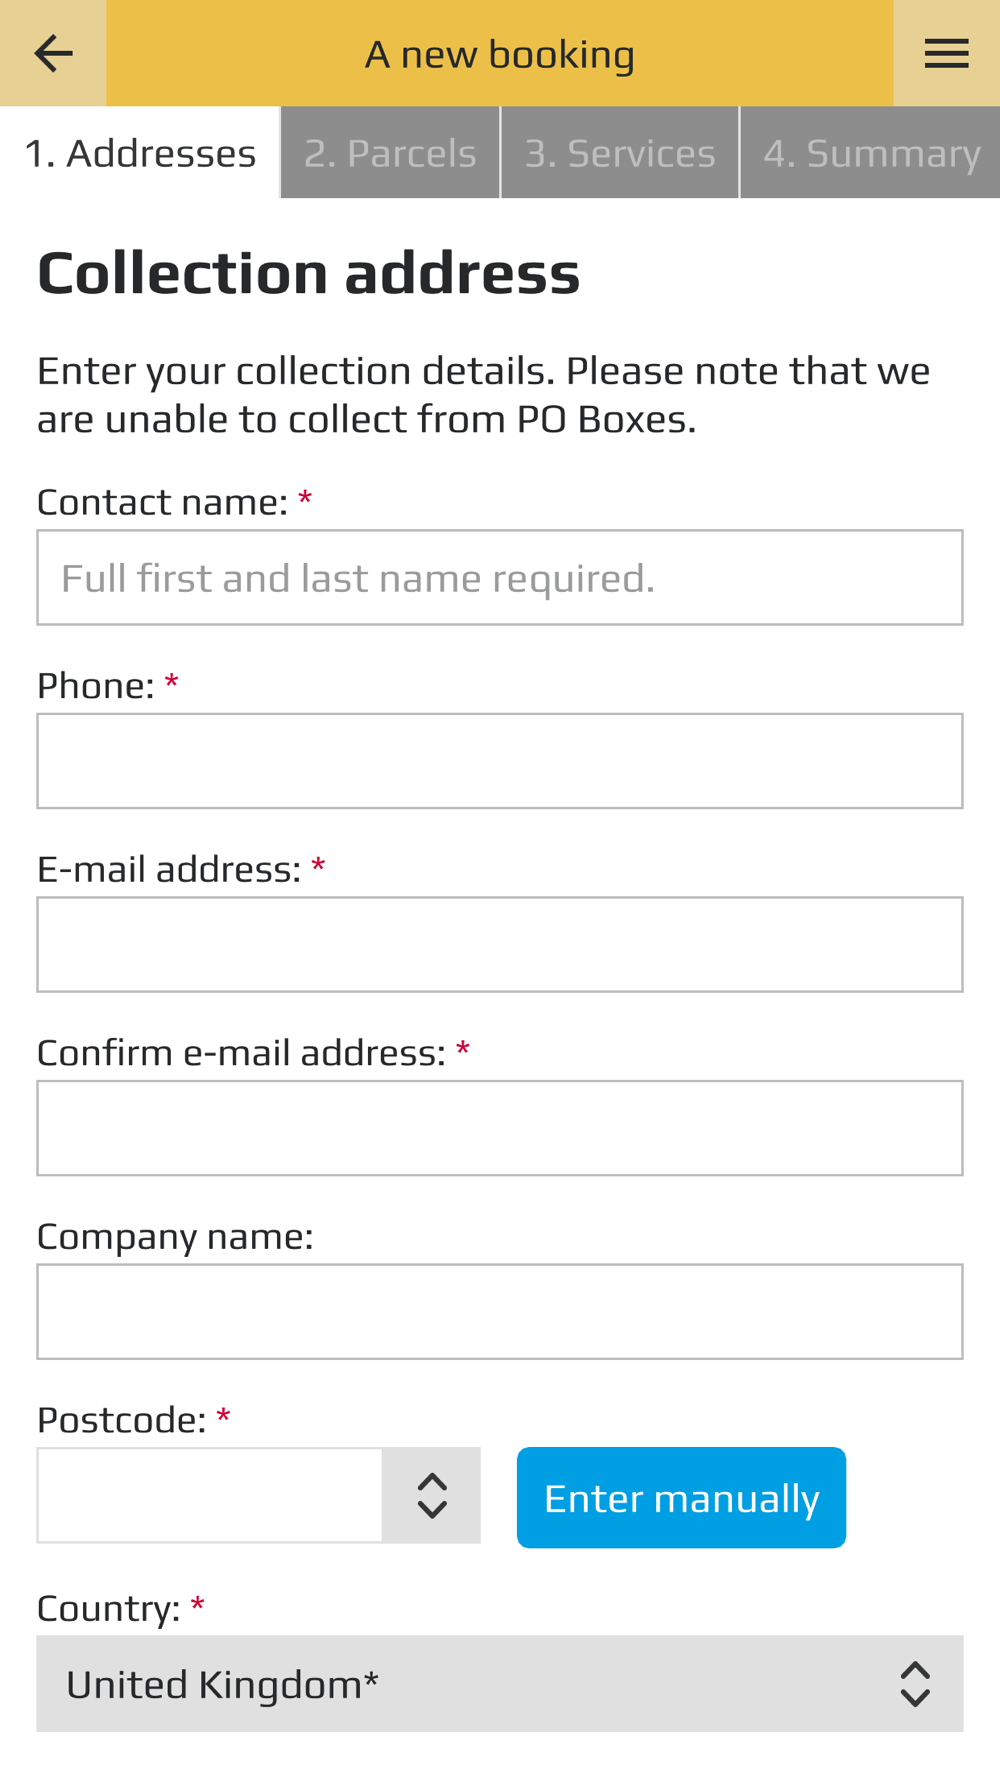Image resolution: width=1000 pixels, height=1778 pixels.
Task: Click the Postcode field label
Action: pyautogui.click(x=122, y=1420)
